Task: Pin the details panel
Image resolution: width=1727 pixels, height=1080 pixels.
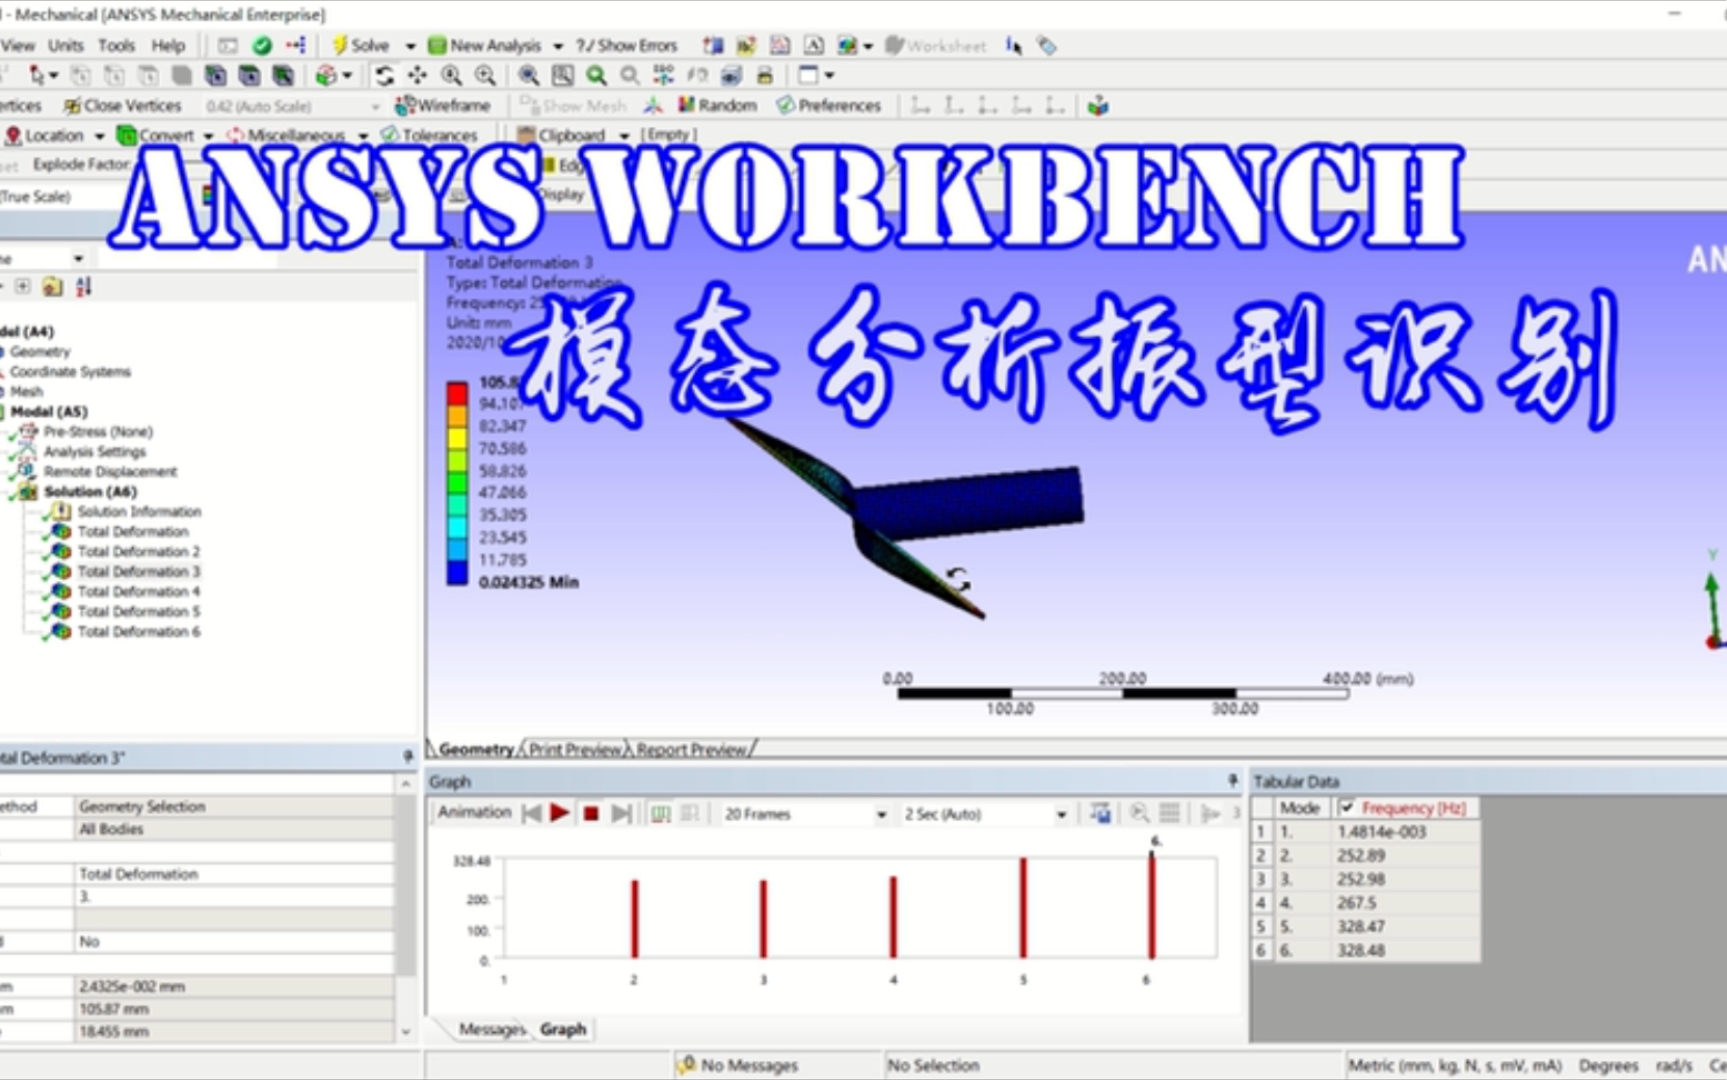Action: 408,757
